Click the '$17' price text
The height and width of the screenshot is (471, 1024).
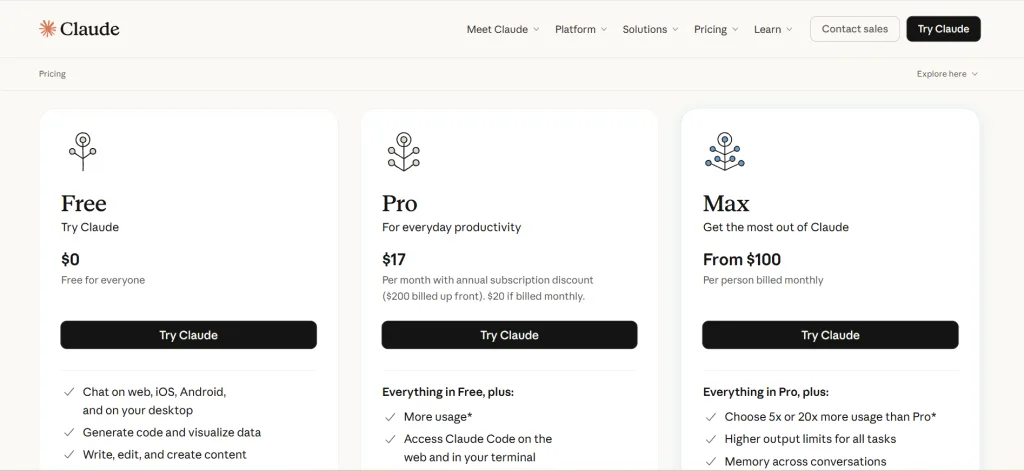394,259
